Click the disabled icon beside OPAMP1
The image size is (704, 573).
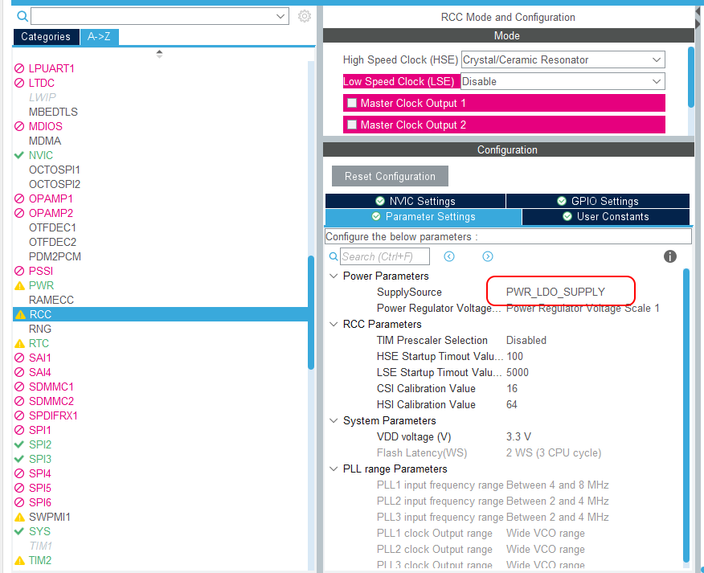point(19,198)
